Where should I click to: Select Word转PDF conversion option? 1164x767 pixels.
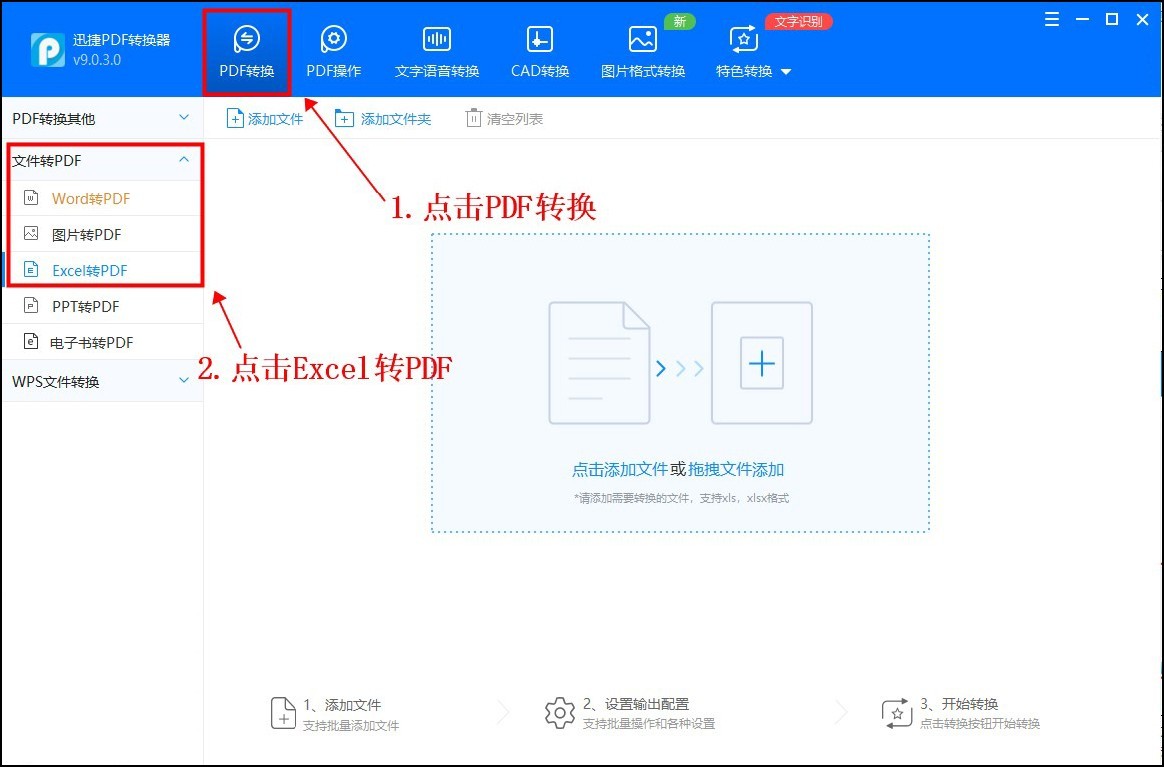click(x=88, y=197)
